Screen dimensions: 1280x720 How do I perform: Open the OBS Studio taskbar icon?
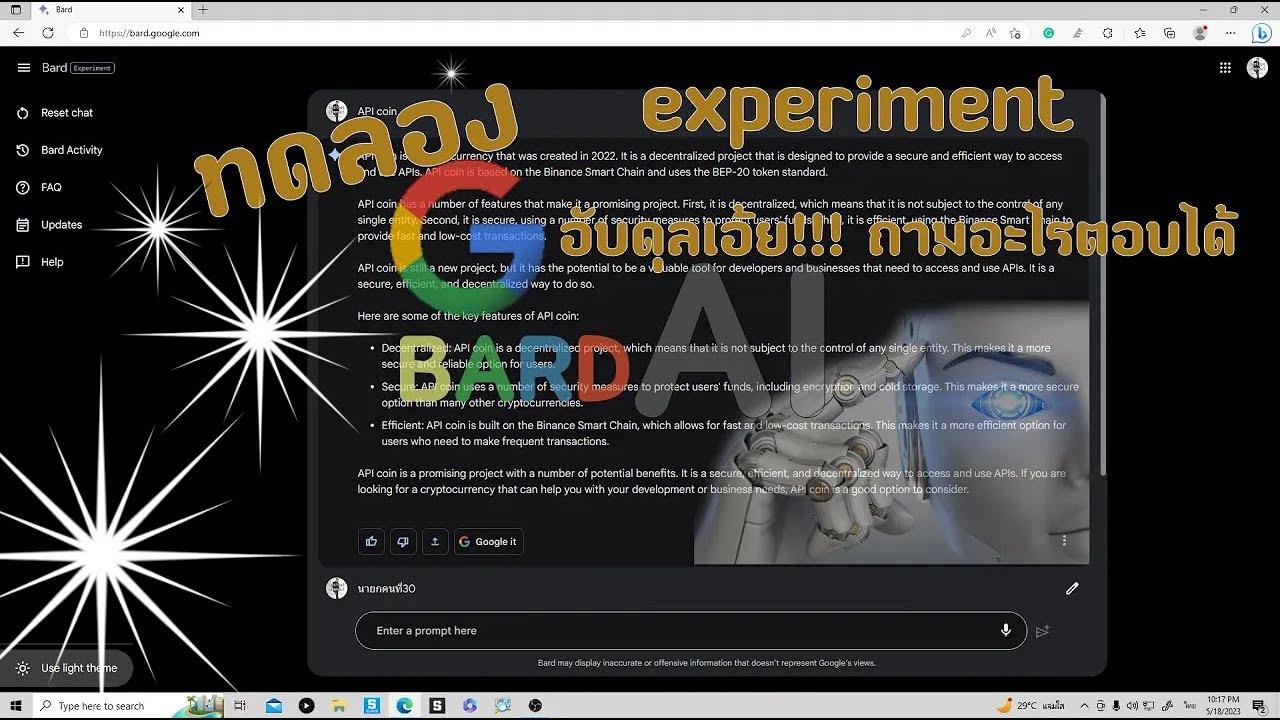point(535,706)
